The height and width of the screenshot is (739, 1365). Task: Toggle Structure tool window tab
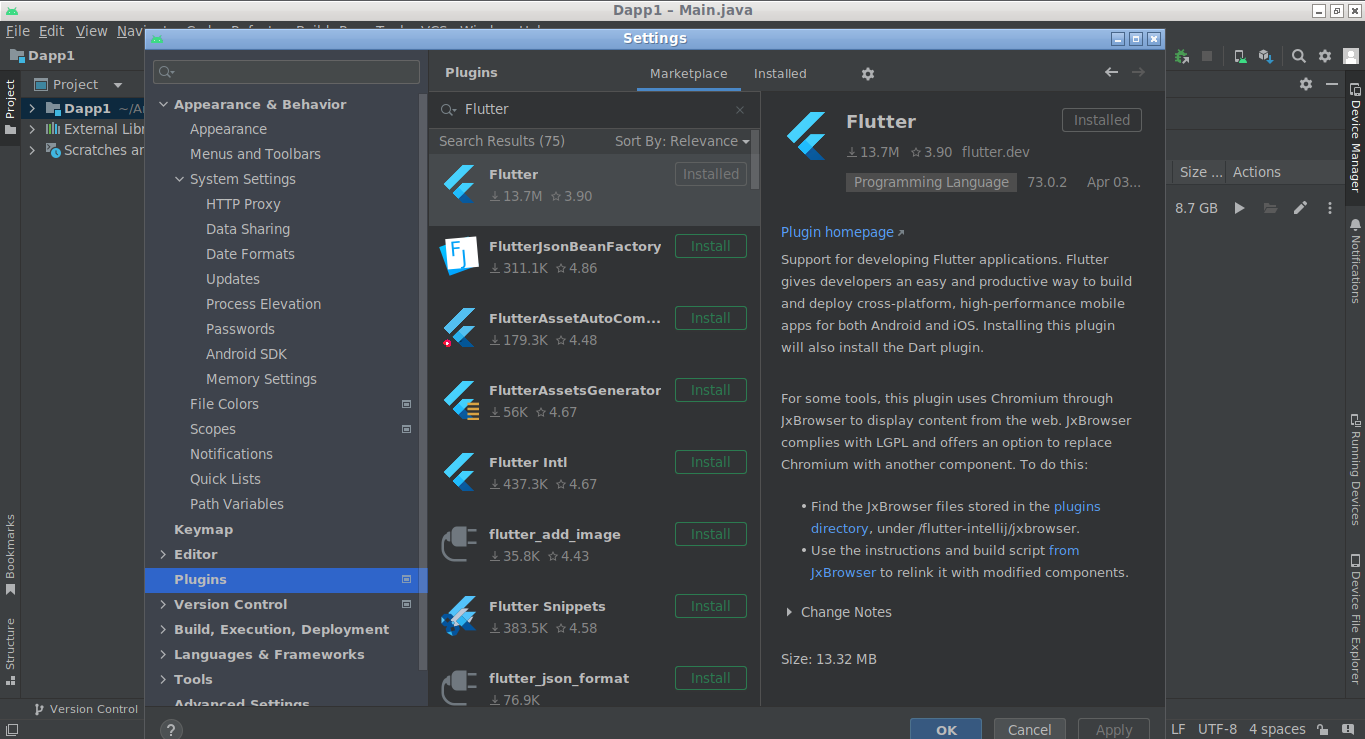pos(10,651)
